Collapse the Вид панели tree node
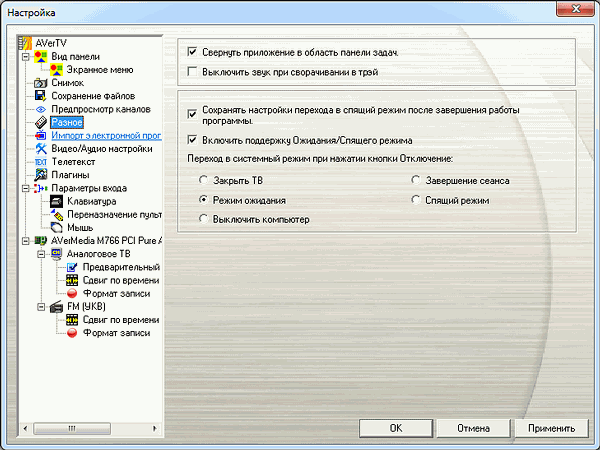The width and height of the screenshot is (600, 450). 25,57
